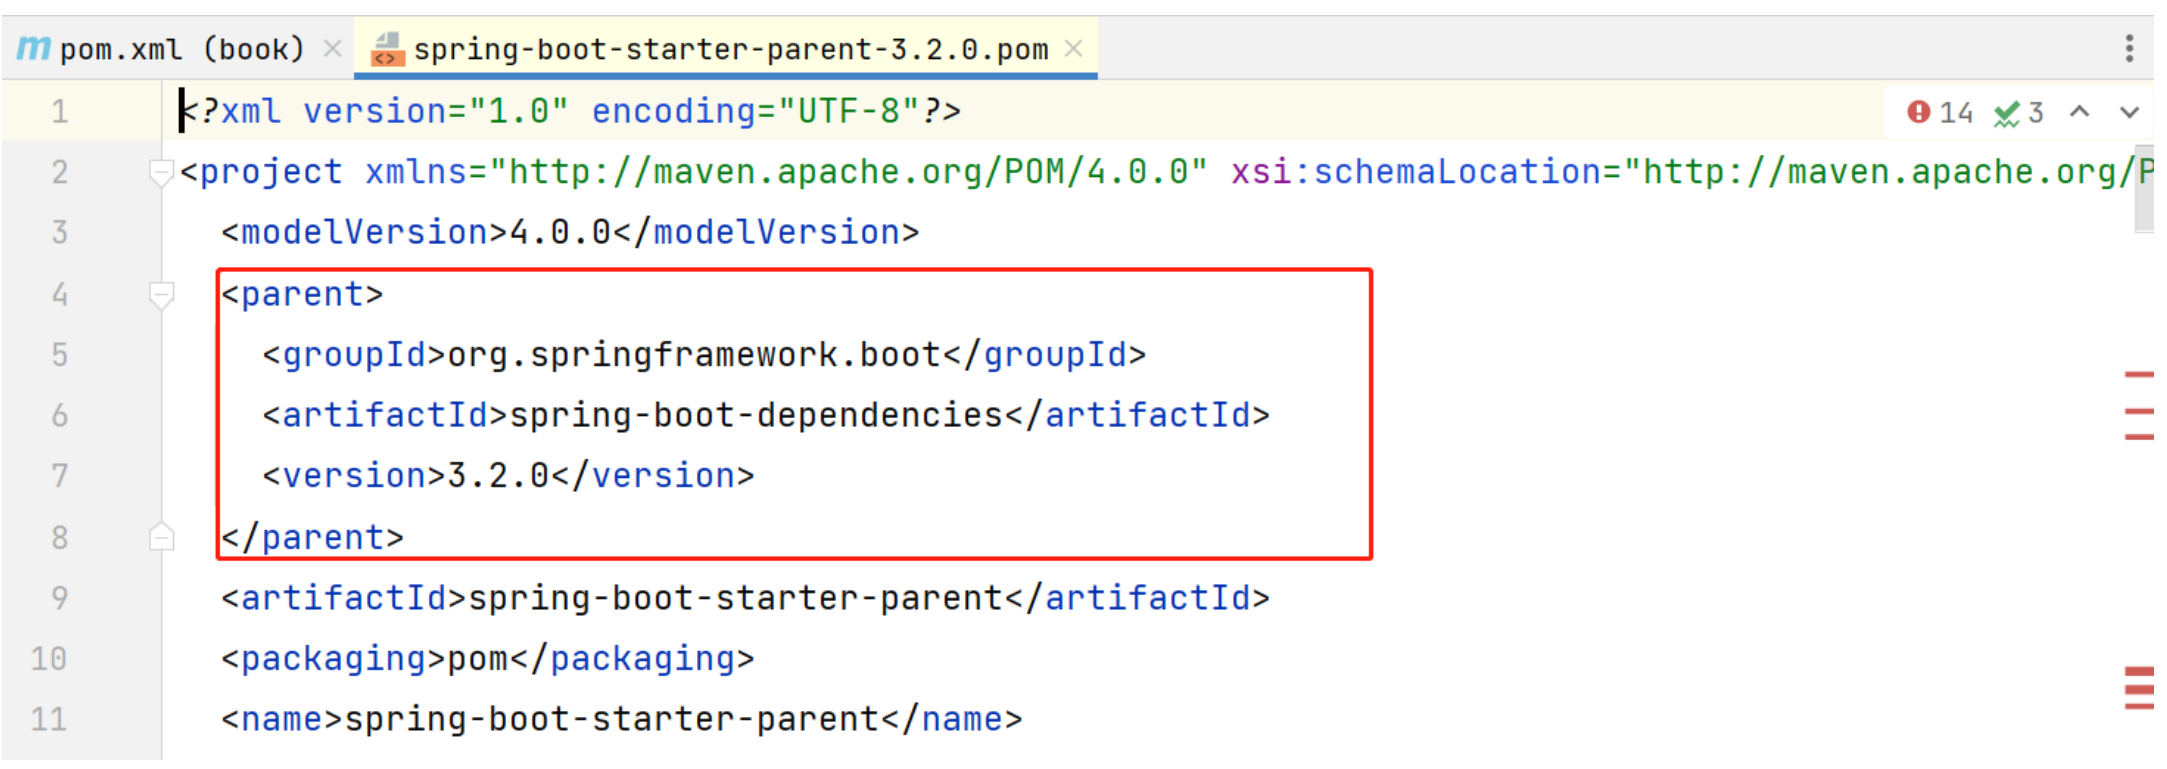2167x769 pixels.
Task: Go to next highlighted error arrow
Action: pos(2130,112)
